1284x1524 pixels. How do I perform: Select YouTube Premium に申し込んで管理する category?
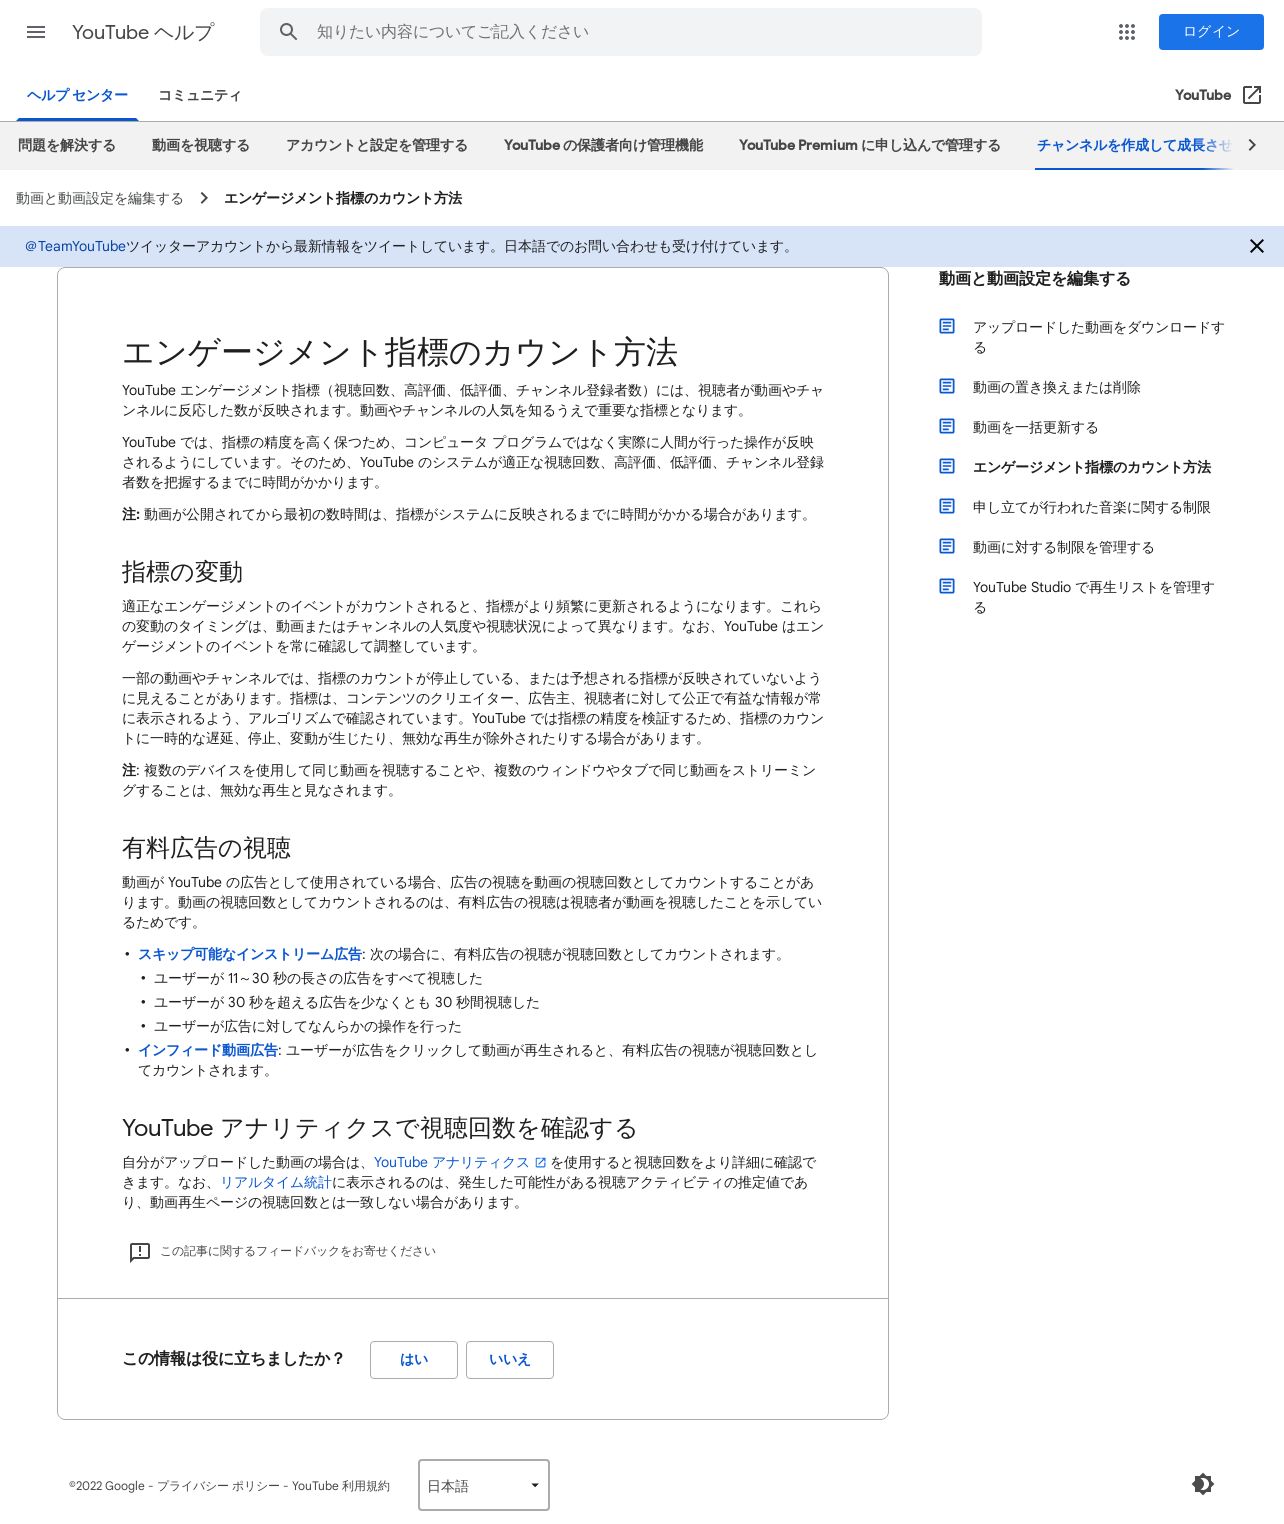pyautogui.click(x=870, y=146)
